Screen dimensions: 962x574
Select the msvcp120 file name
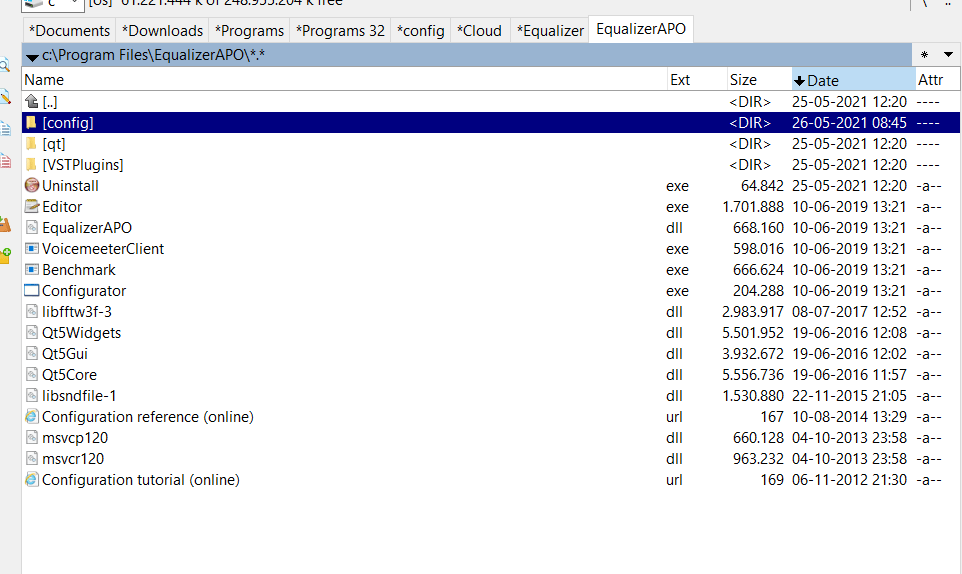(x=75, y=438)
